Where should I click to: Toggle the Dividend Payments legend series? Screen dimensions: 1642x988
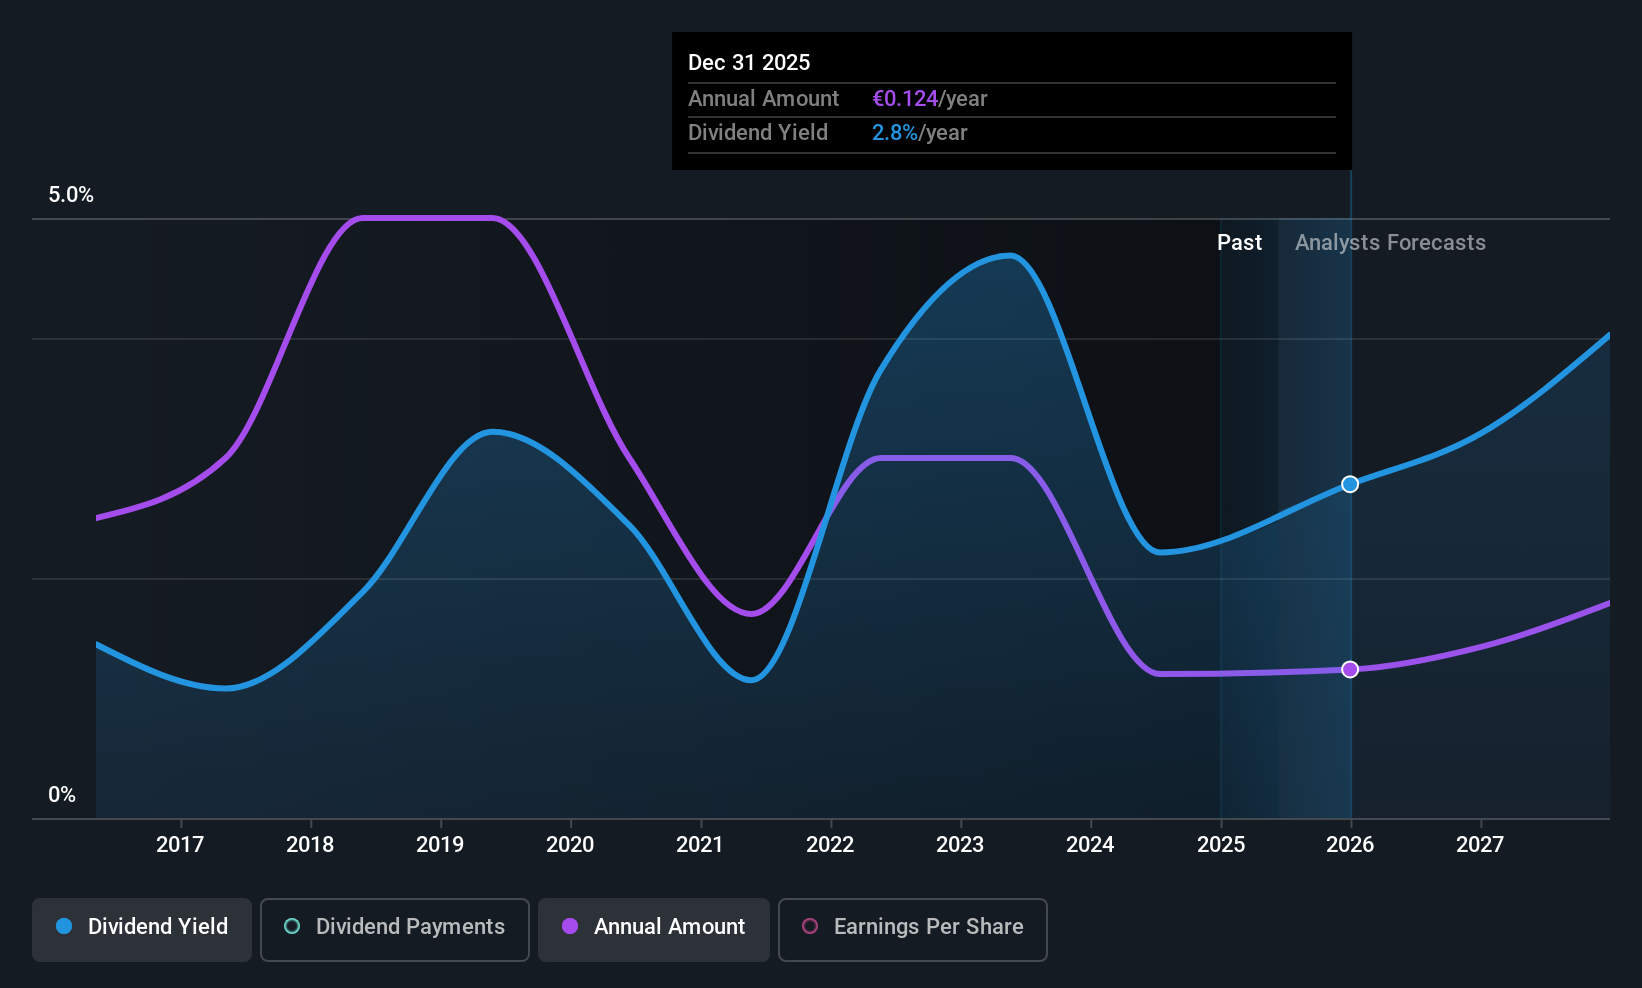tap(395, 930)
